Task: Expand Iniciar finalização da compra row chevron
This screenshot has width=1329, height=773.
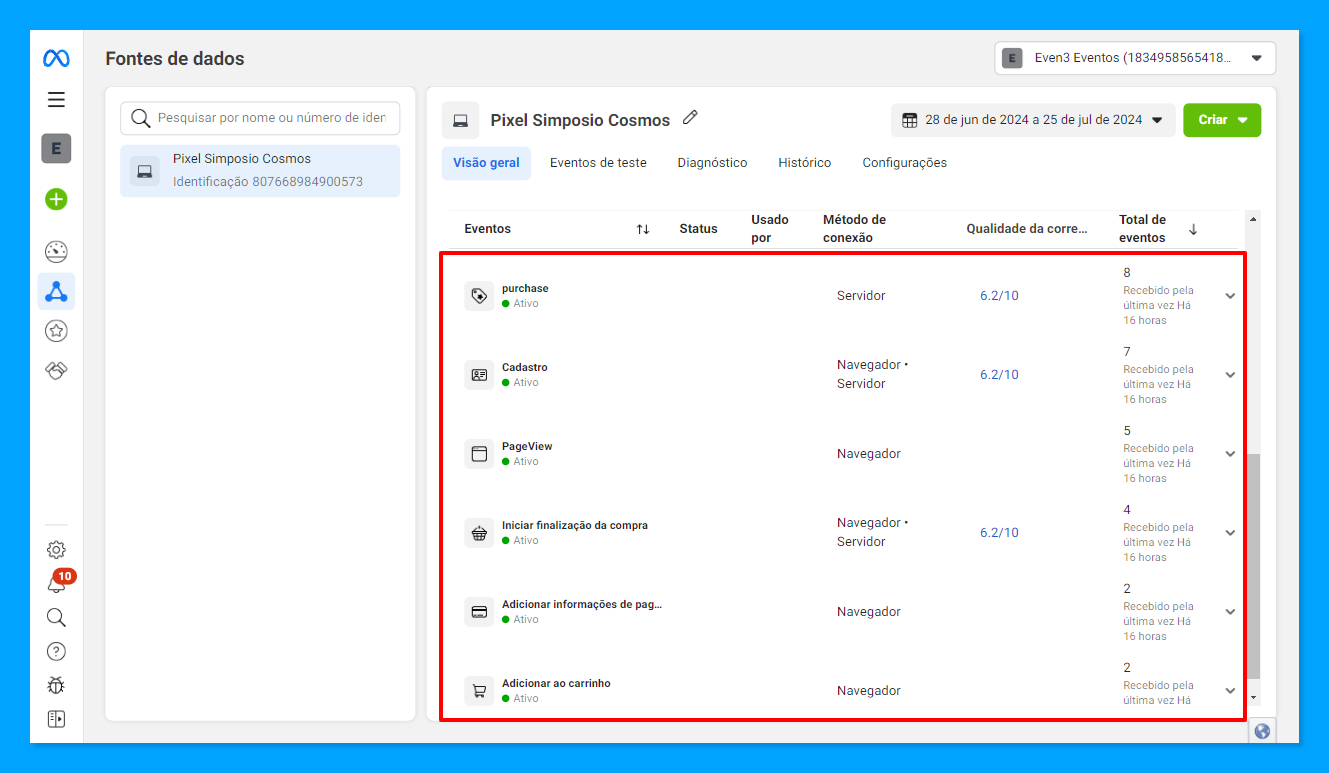Action: pyautogui.click(x=1230, y=533)
